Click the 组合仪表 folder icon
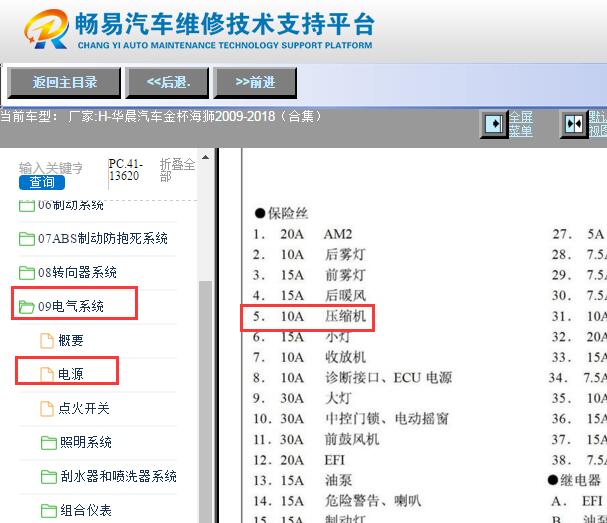The width and height of the screenshot is (607, 523). (x=49, y=511)
